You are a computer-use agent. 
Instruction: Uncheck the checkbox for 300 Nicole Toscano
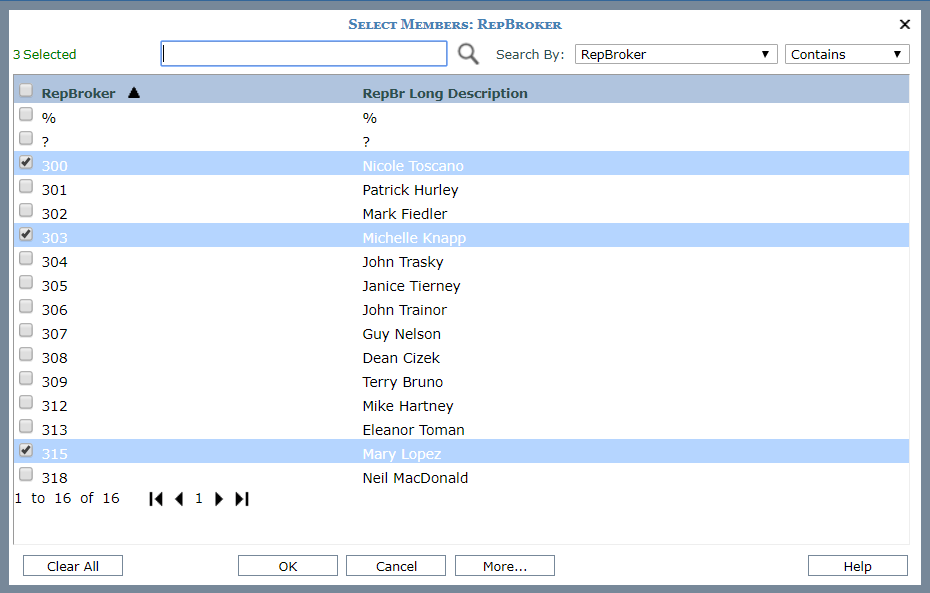(x=26, y=162)
